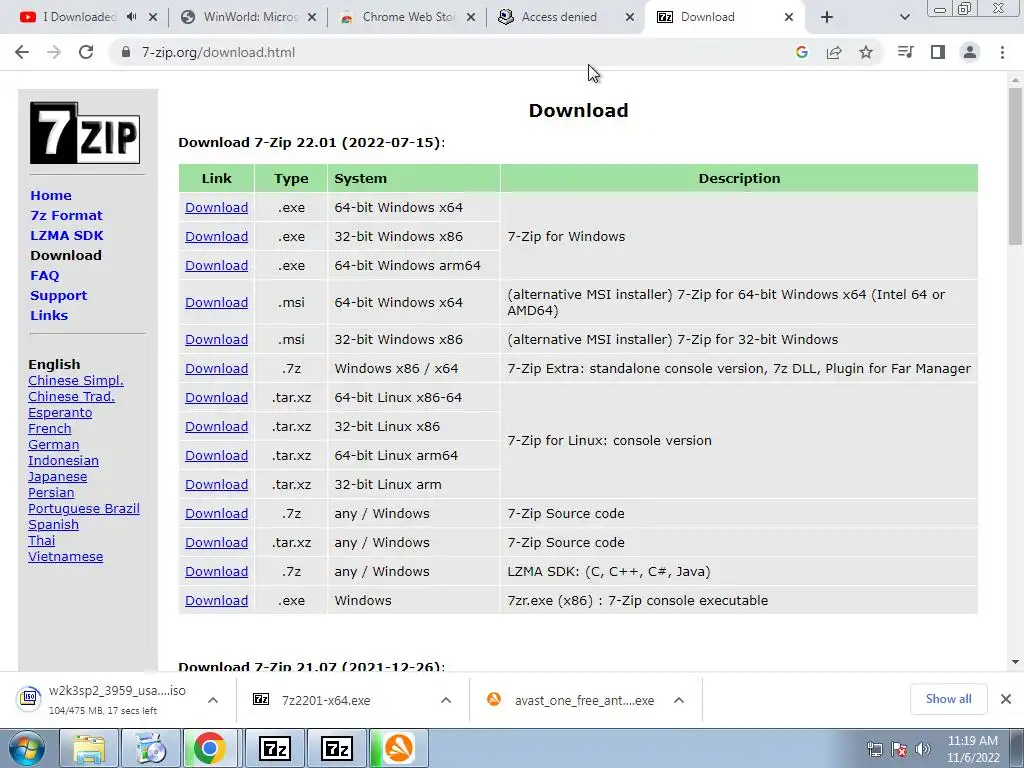Switch language to Vietnamese
The width and height of the screenshot is (1024, 768).
point(65,557)
